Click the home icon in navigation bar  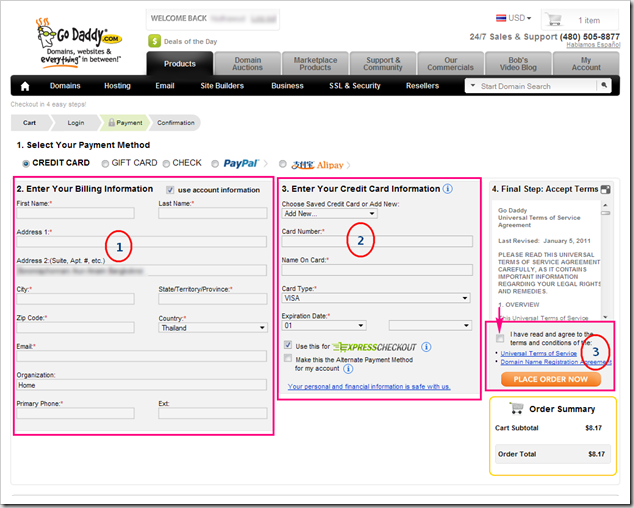coord(25,86)
